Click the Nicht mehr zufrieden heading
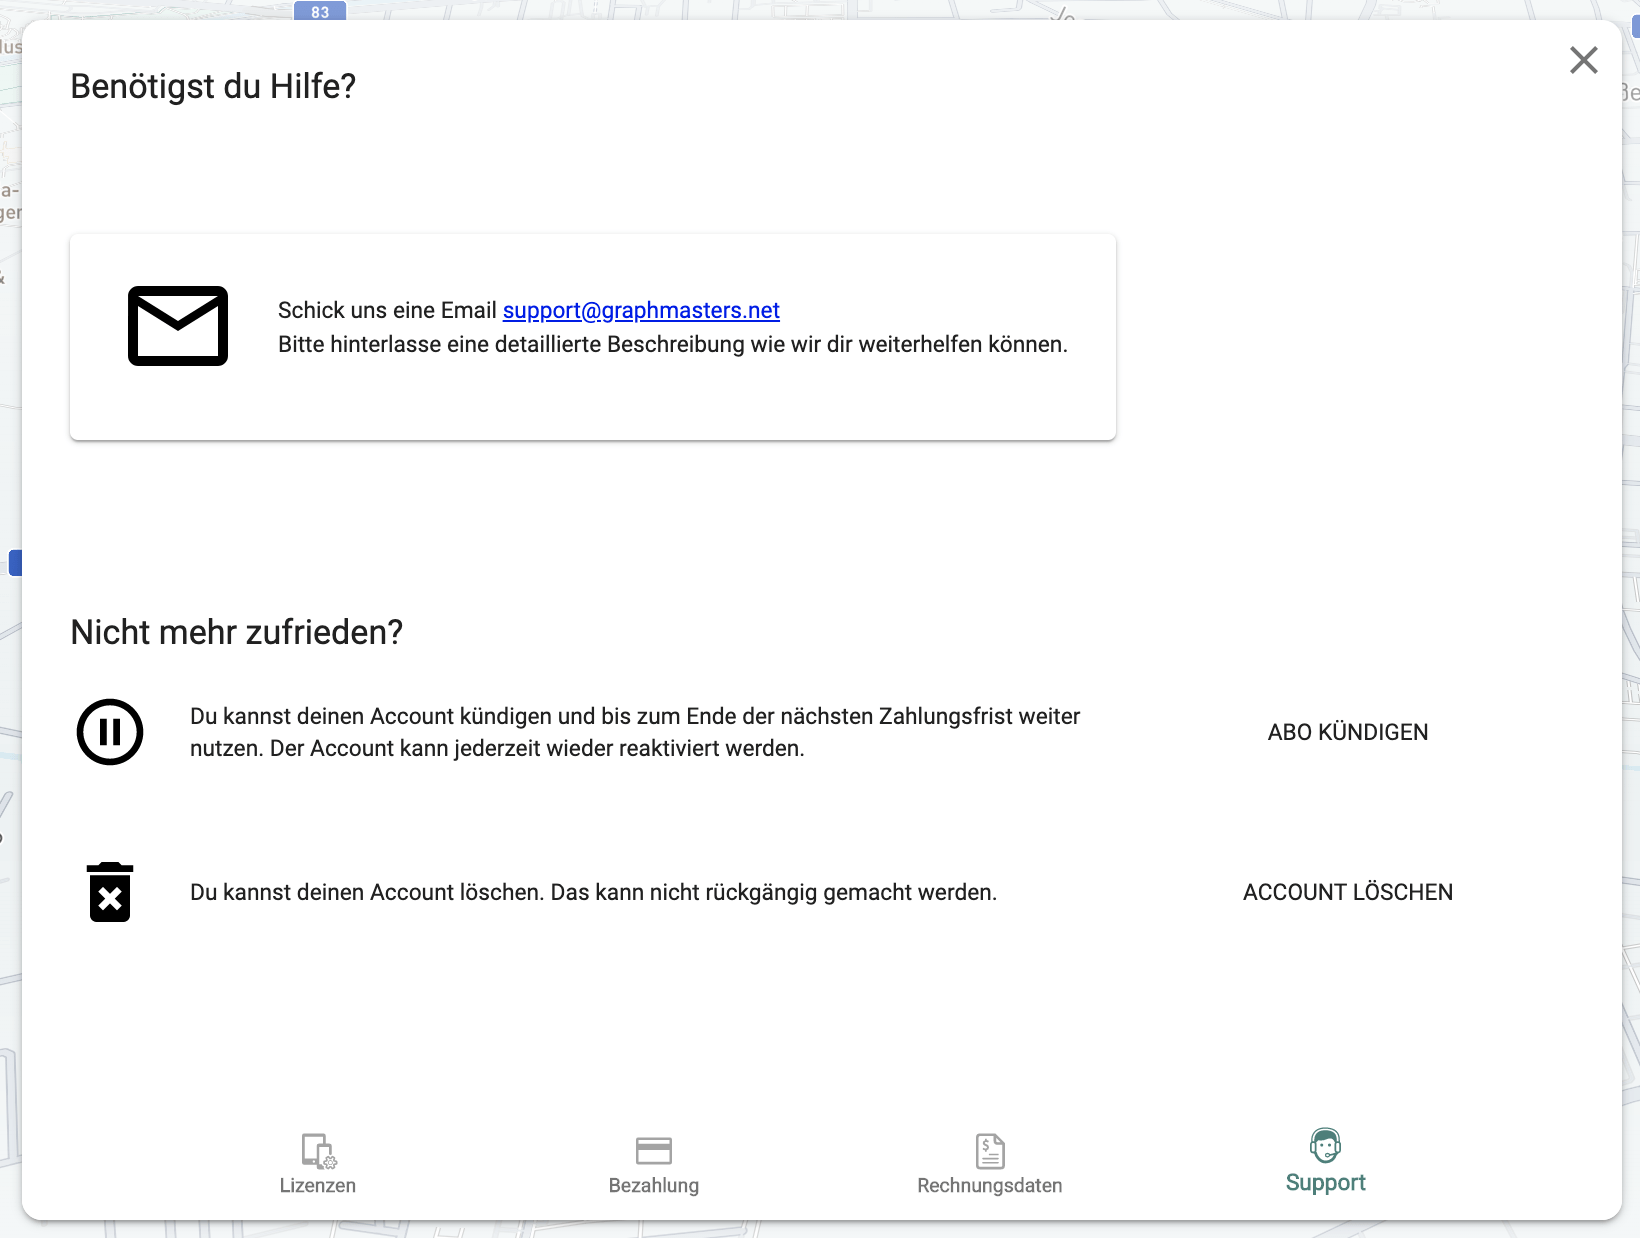 pos(236,632)
